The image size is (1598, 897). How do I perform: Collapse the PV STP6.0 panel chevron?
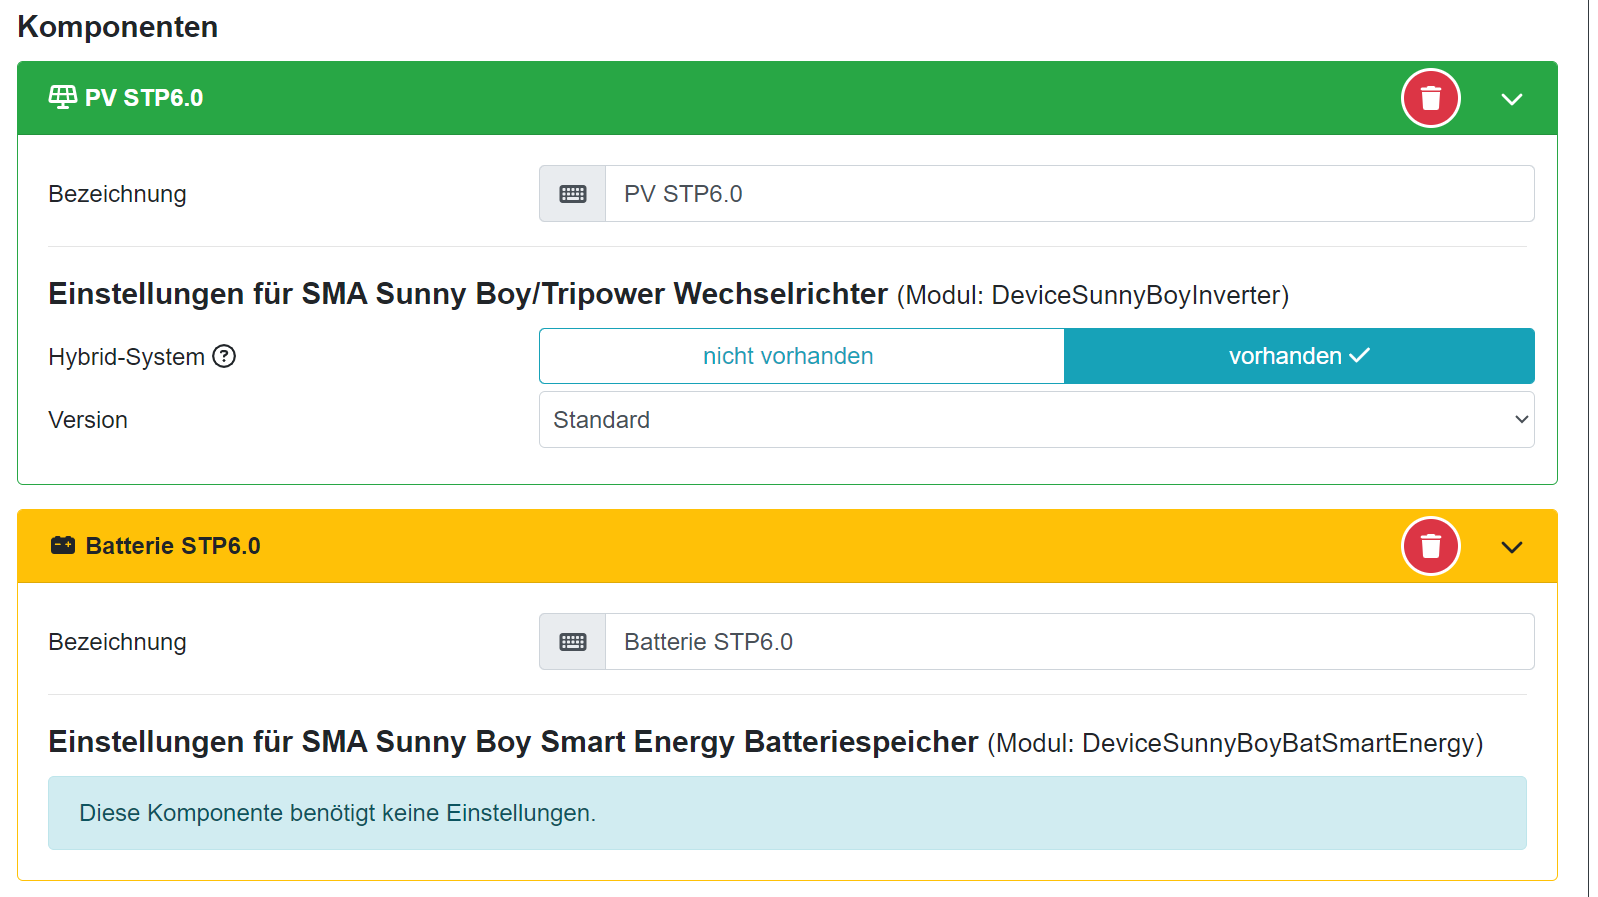(1511, 99)
